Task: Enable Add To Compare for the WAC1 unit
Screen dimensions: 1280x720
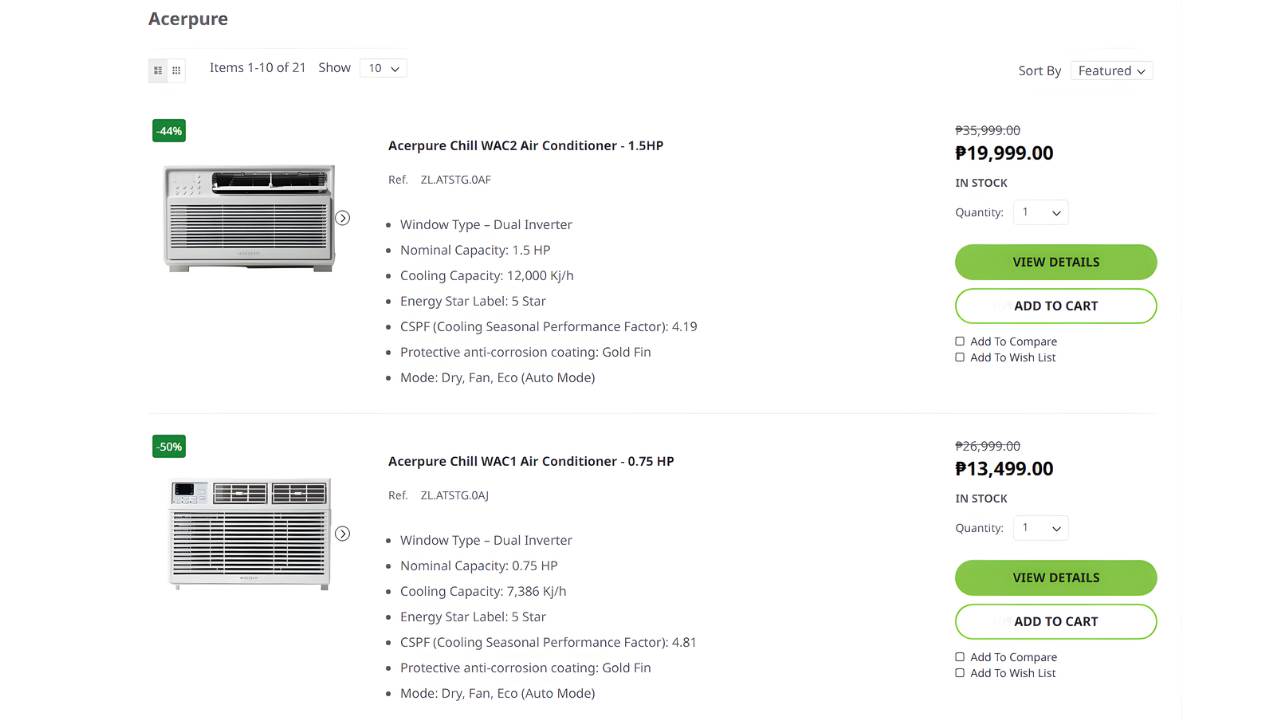Action: 960,657
